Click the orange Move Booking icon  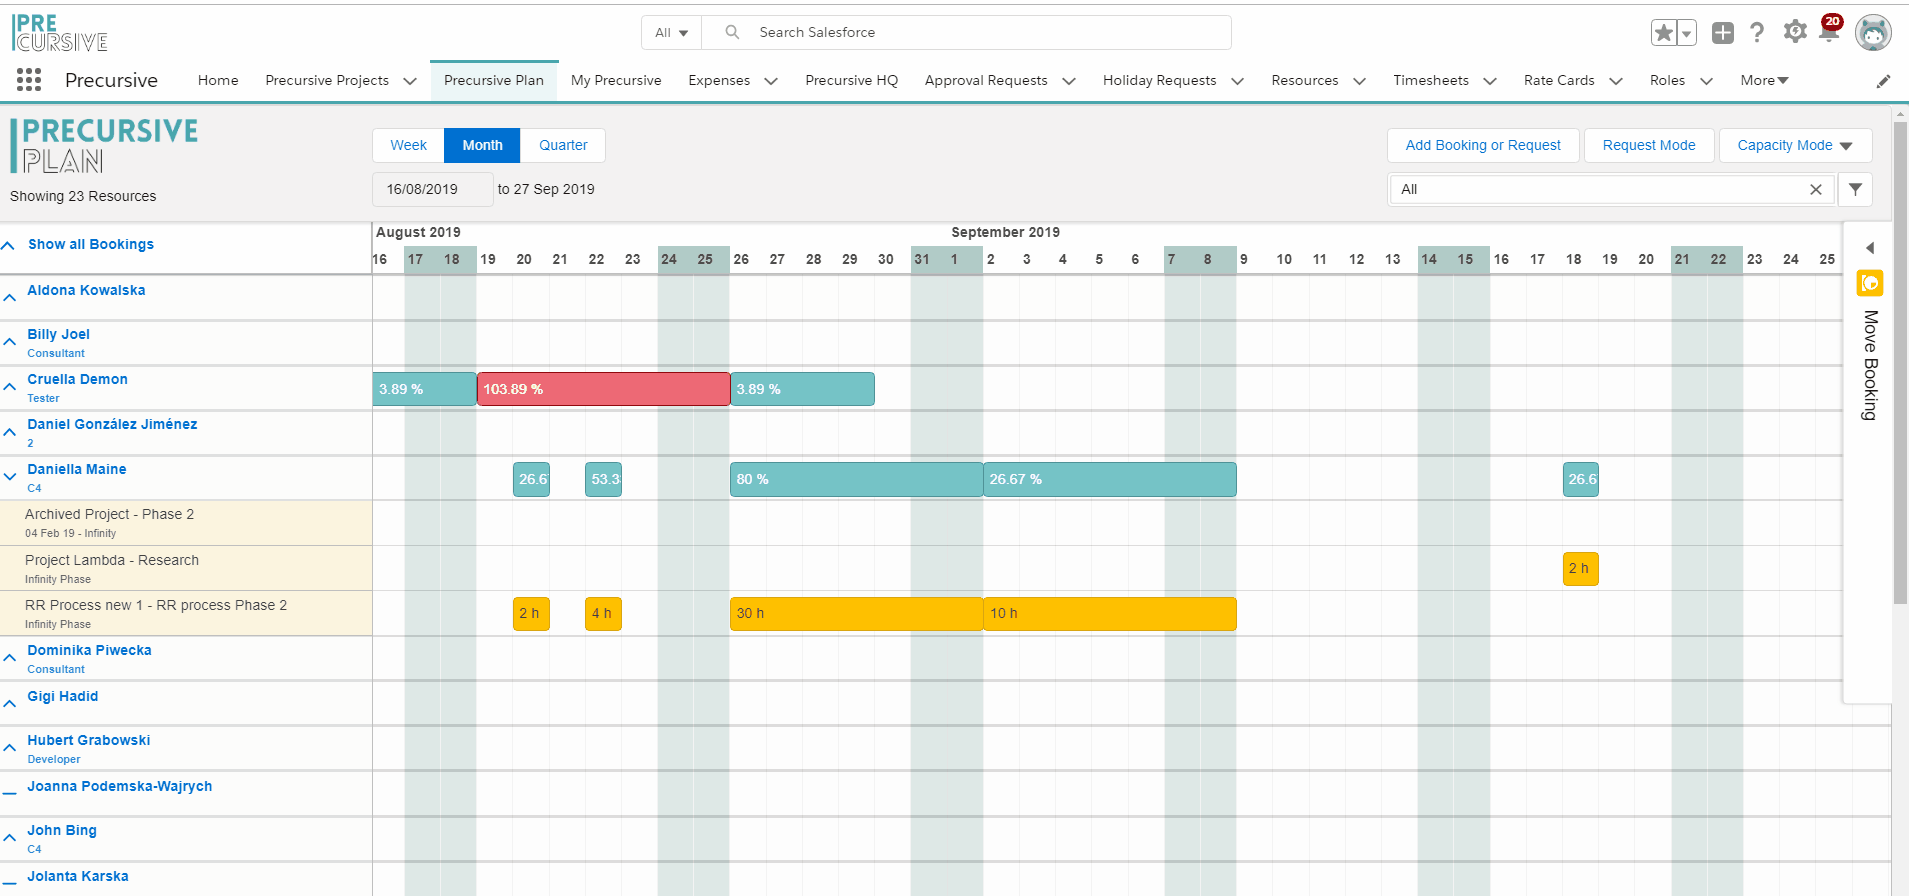[1869, 283]
